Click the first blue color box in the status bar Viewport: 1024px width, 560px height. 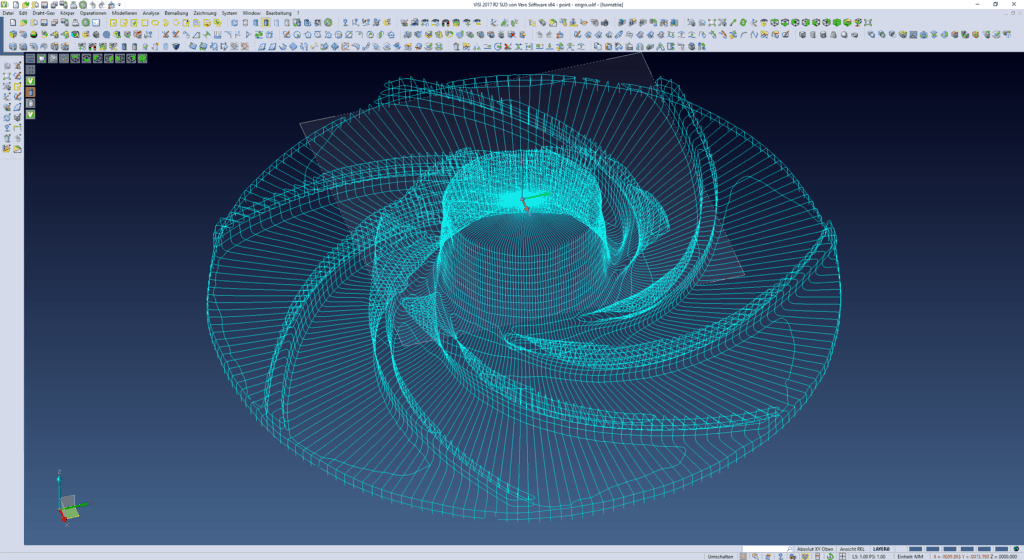coord(914,549)
